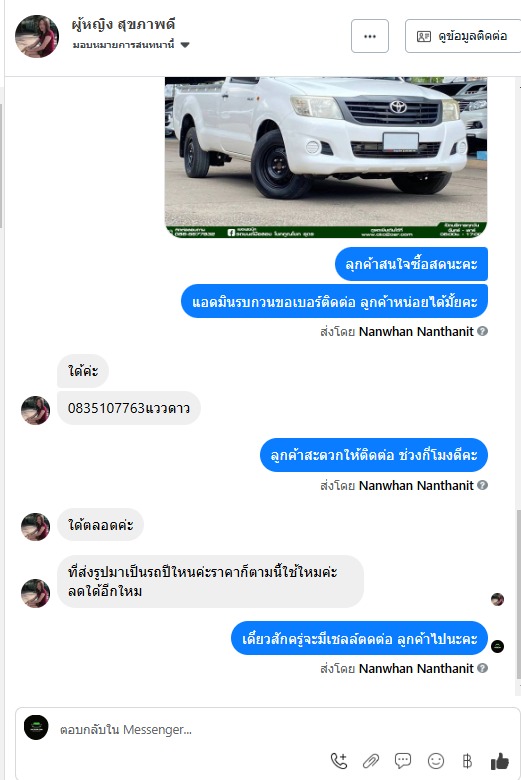Click the customer's seen avatar indicator

(498, 599)
